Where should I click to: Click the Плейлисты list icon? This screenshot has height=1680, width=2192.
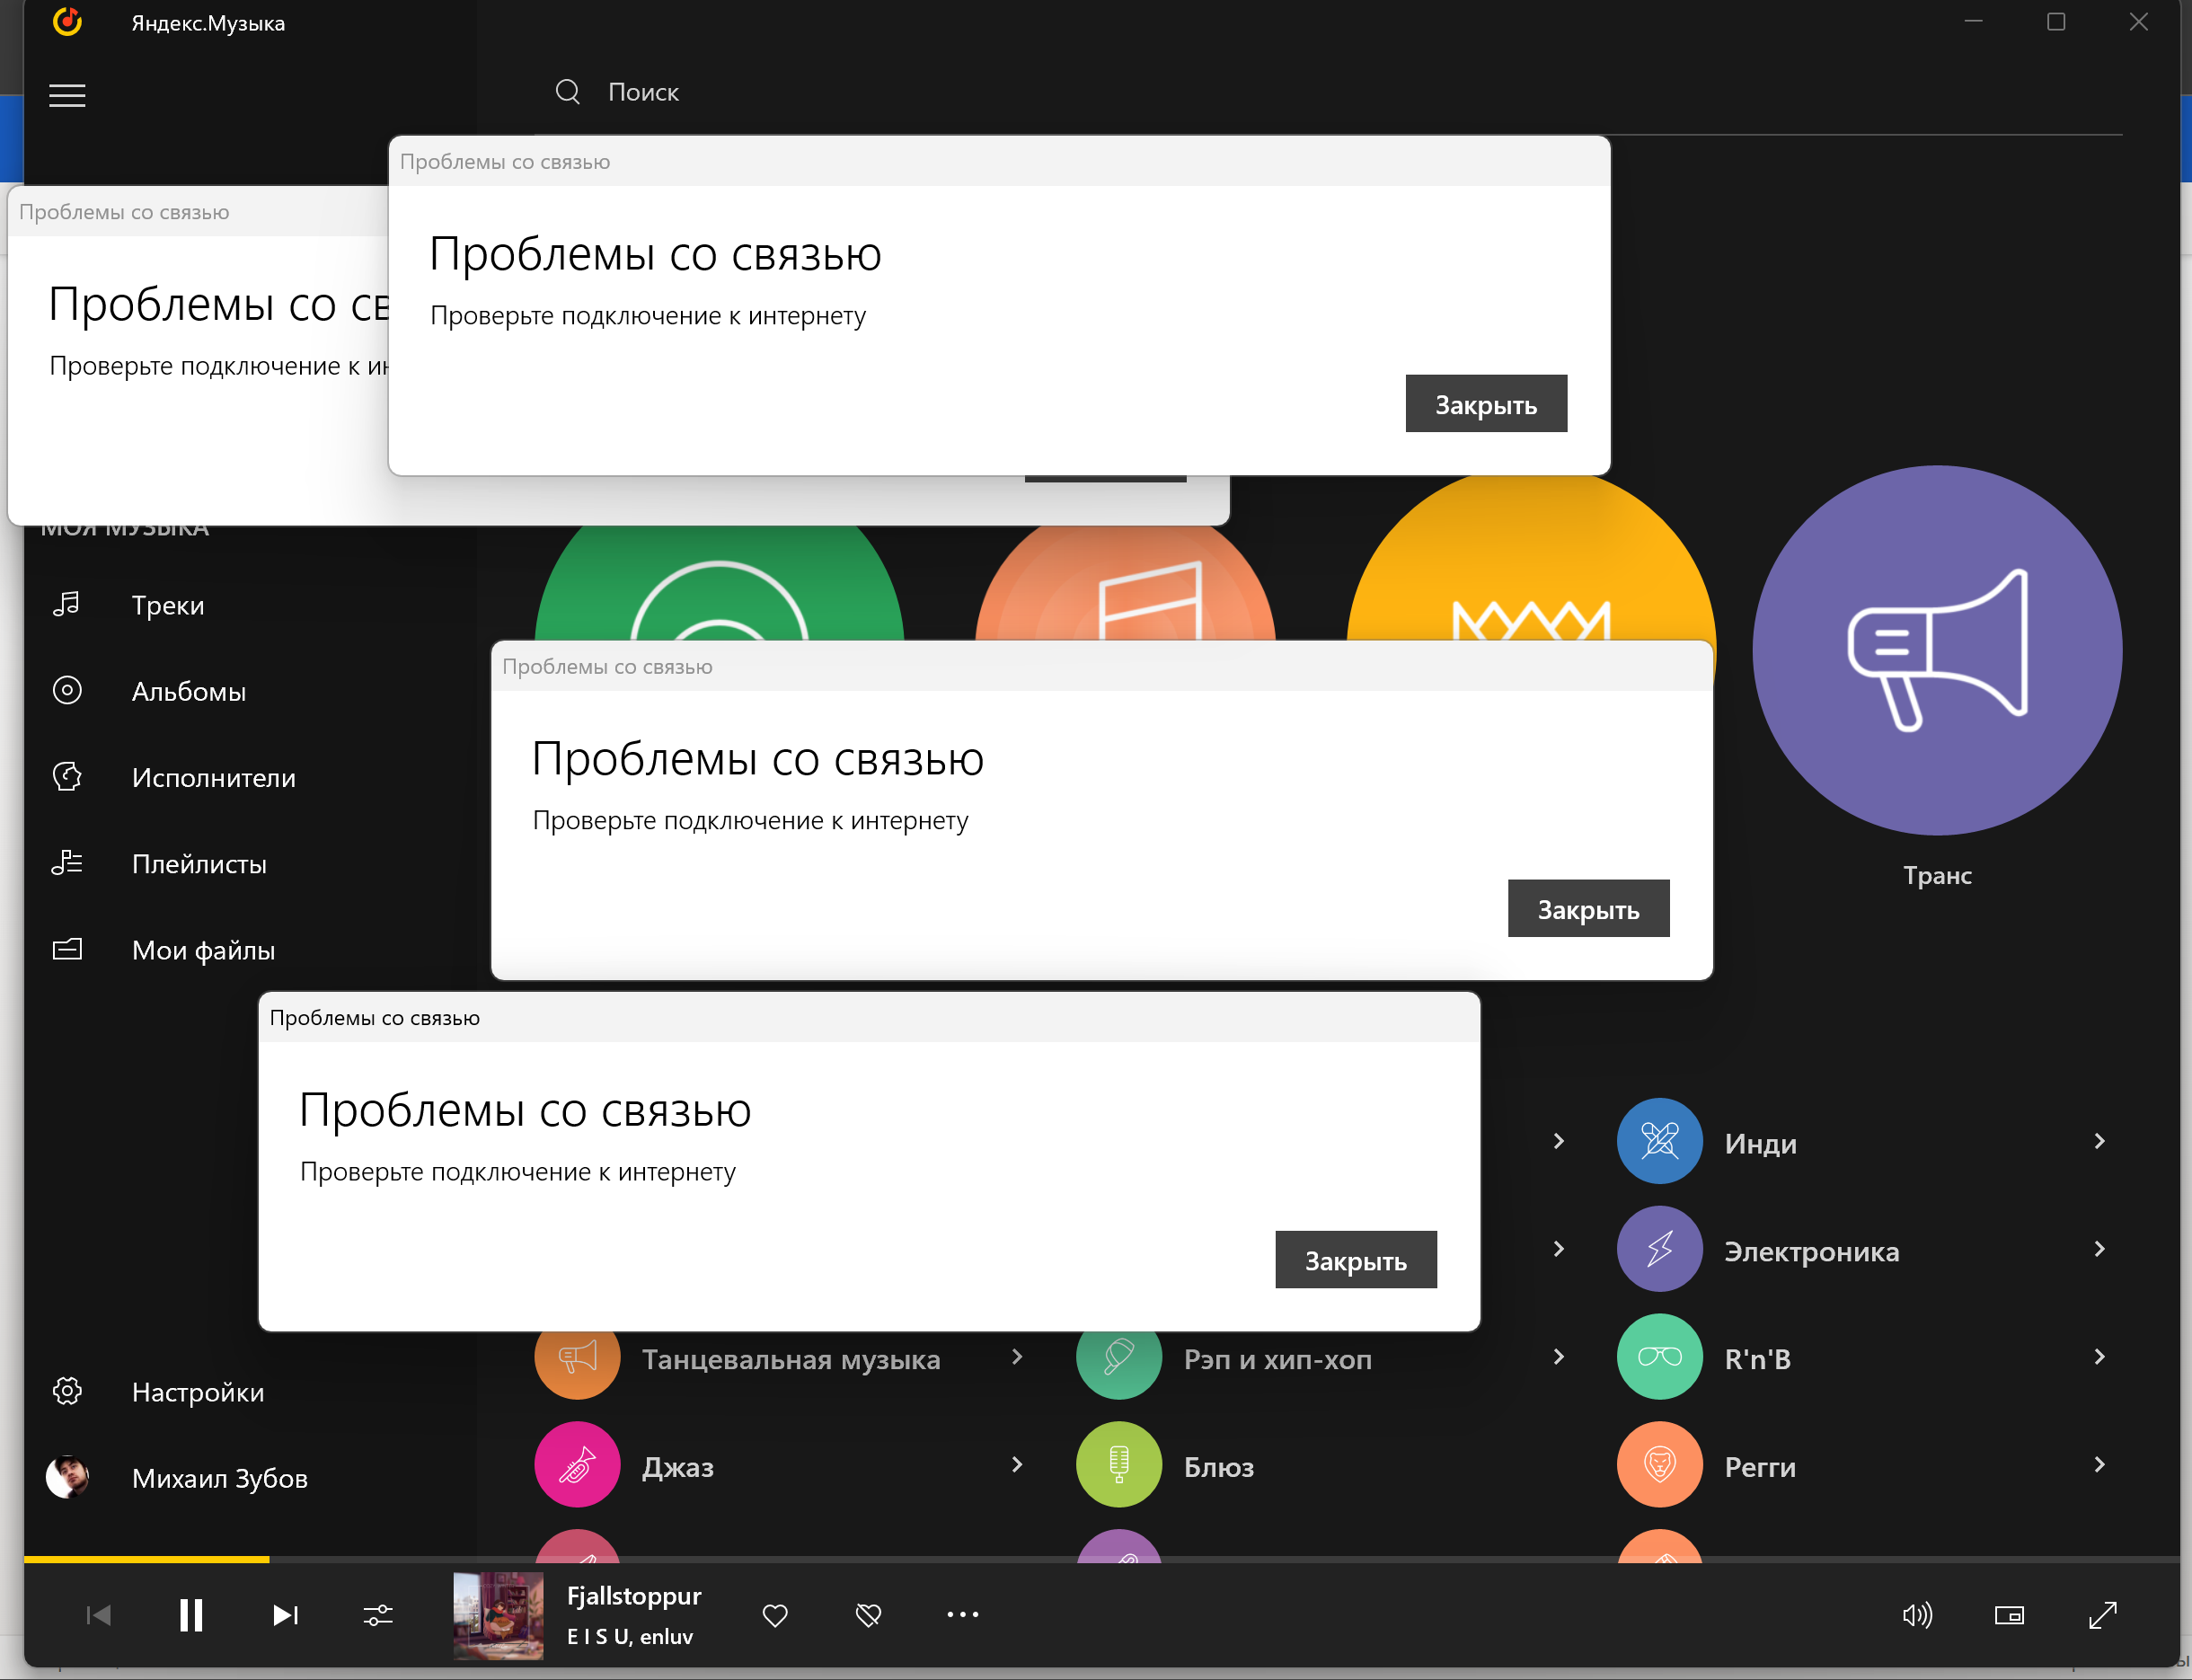pos(67,862)
